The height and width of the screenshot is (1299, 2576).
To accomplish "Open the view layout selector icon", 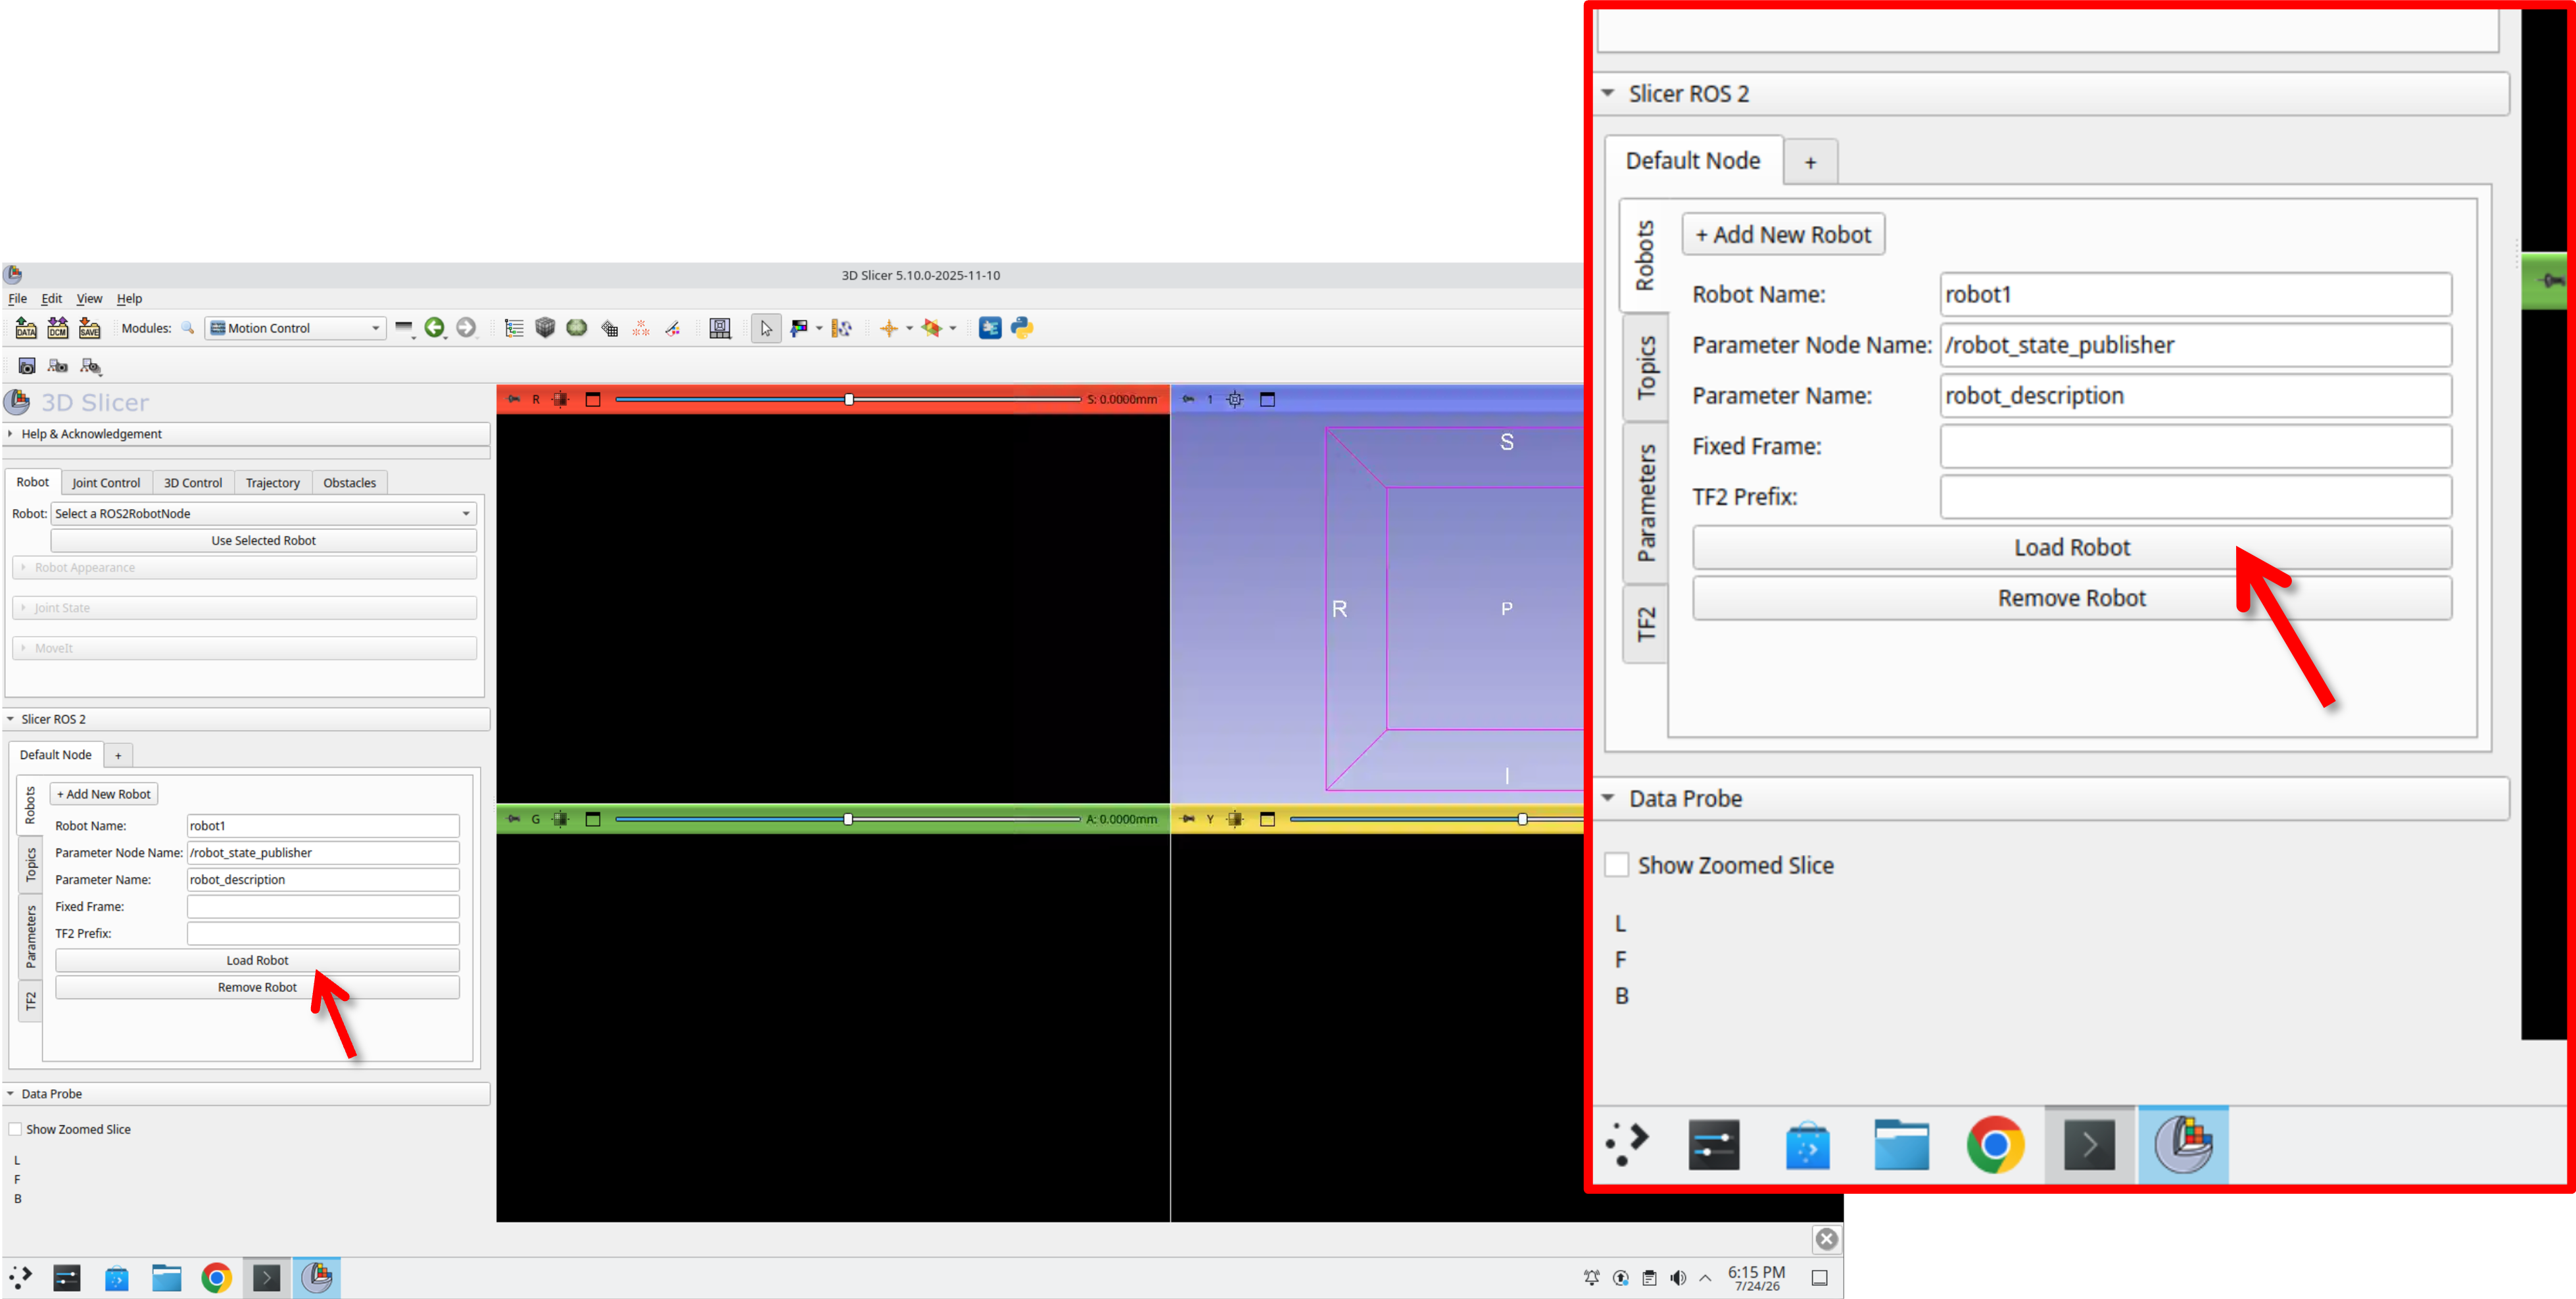I will tap(720, 328).
